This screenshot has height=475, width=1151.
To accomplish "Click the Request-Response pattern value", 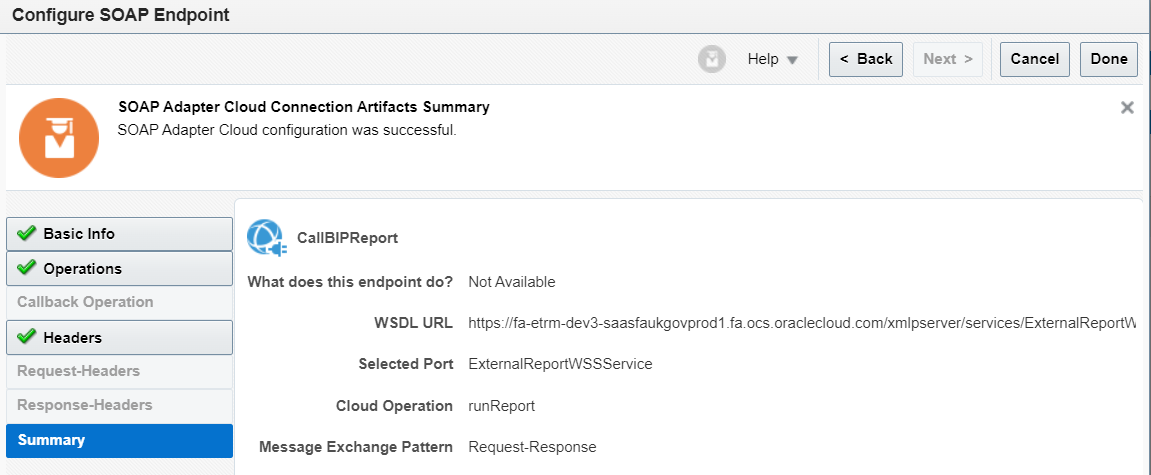I will pyautogui.click(x=532, y=446).
